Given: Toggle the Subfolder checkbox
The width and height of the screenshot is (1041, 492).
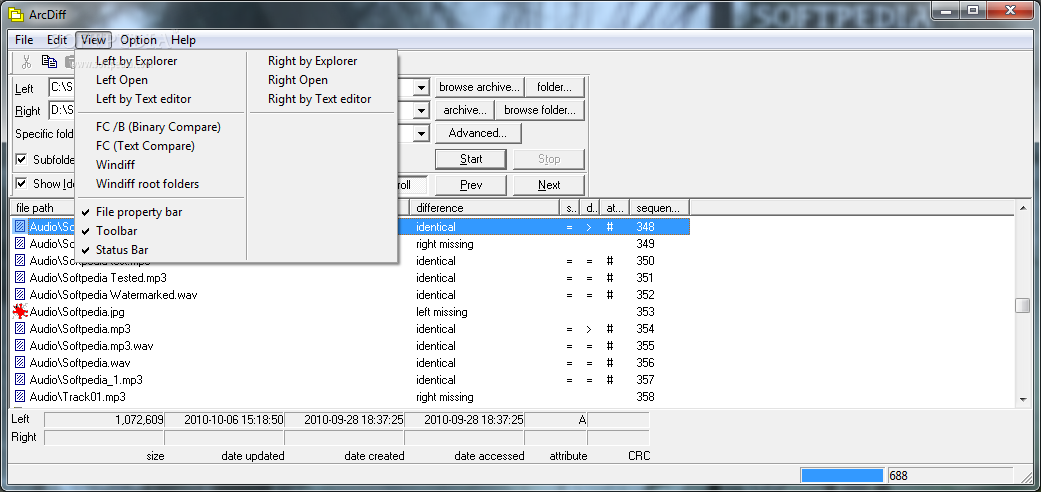Looking at the screenshot, I should click(21, 159).
